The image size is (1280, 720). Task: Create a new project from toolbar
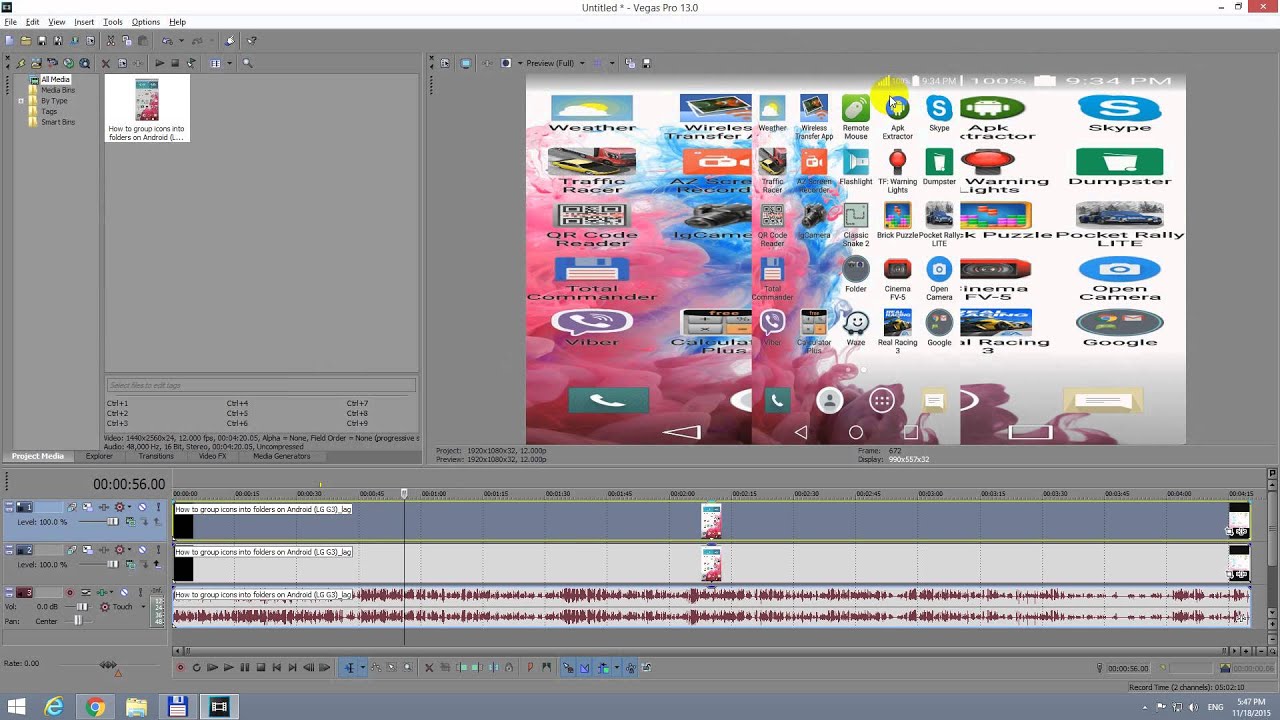click(x=10, y=41)
